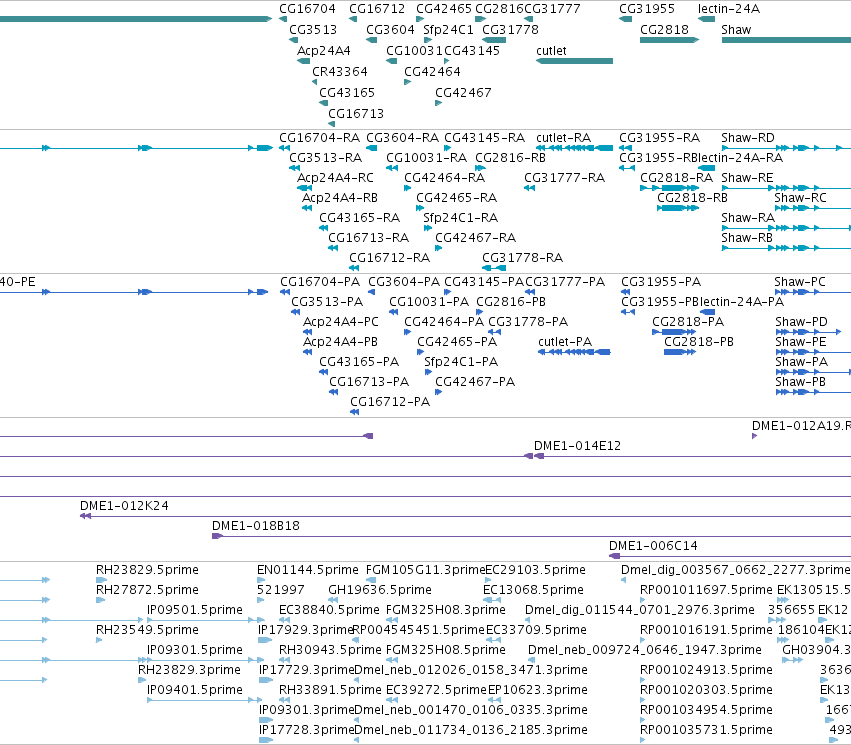Click the CG31778 gene label
The image size is (851, 745).
tap(511, 30)
